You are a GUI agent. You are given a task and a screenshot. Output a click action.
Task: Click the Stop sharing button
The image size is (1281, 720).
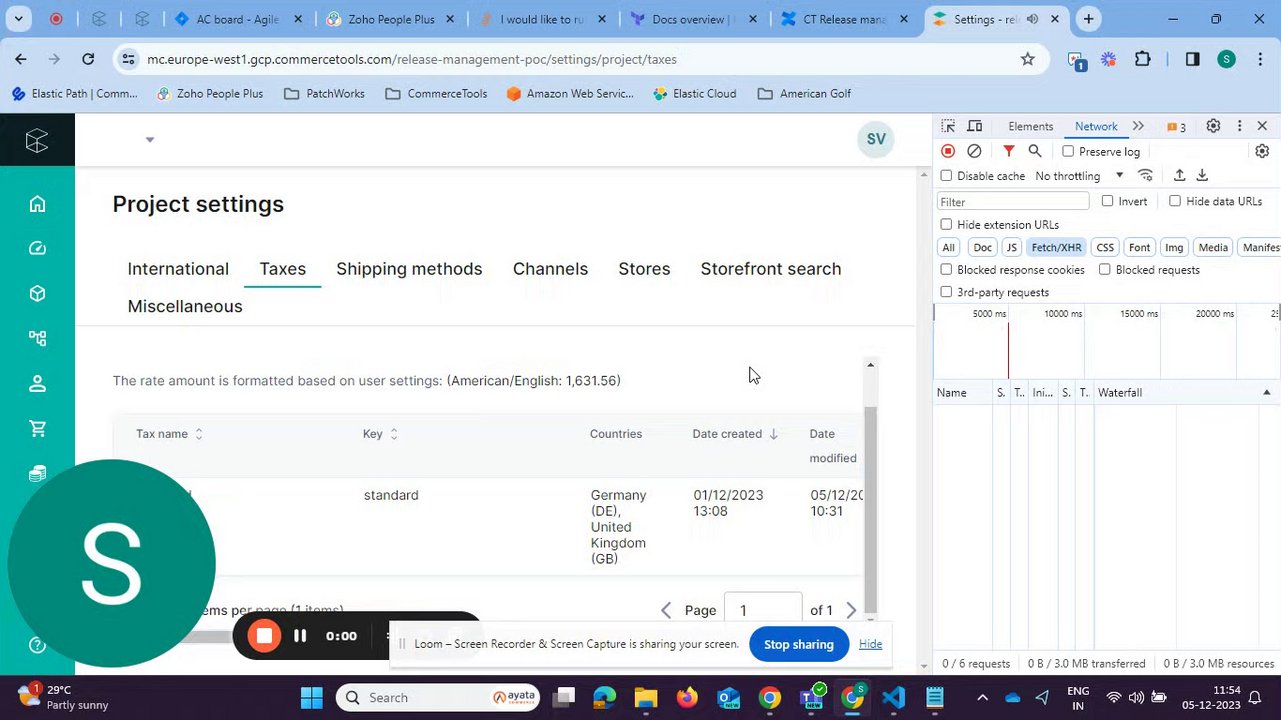(x=798, y=645)
